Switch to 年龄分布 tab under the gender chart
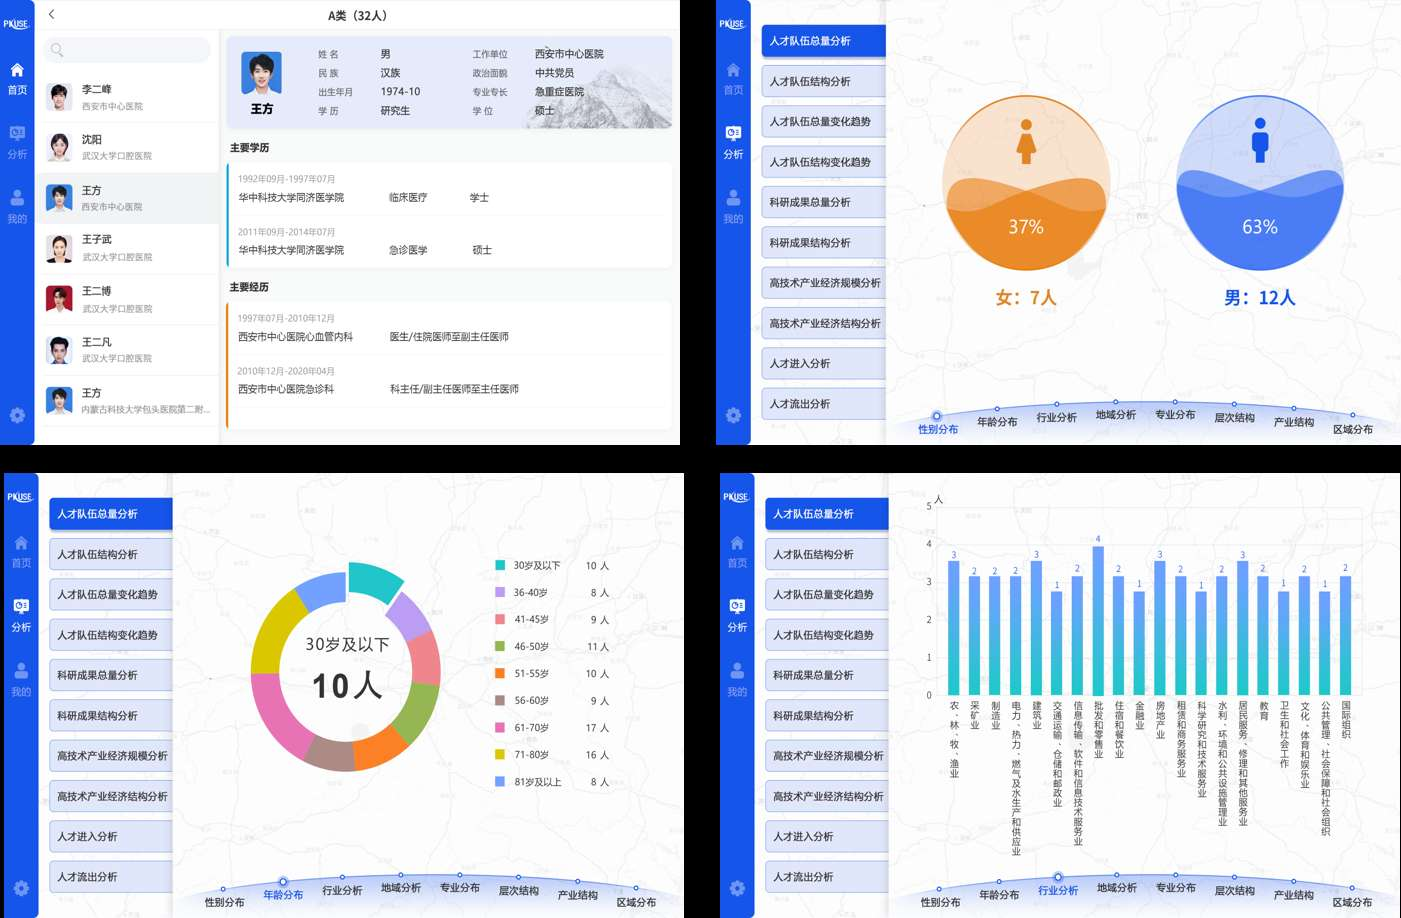 tap(997, 422)
